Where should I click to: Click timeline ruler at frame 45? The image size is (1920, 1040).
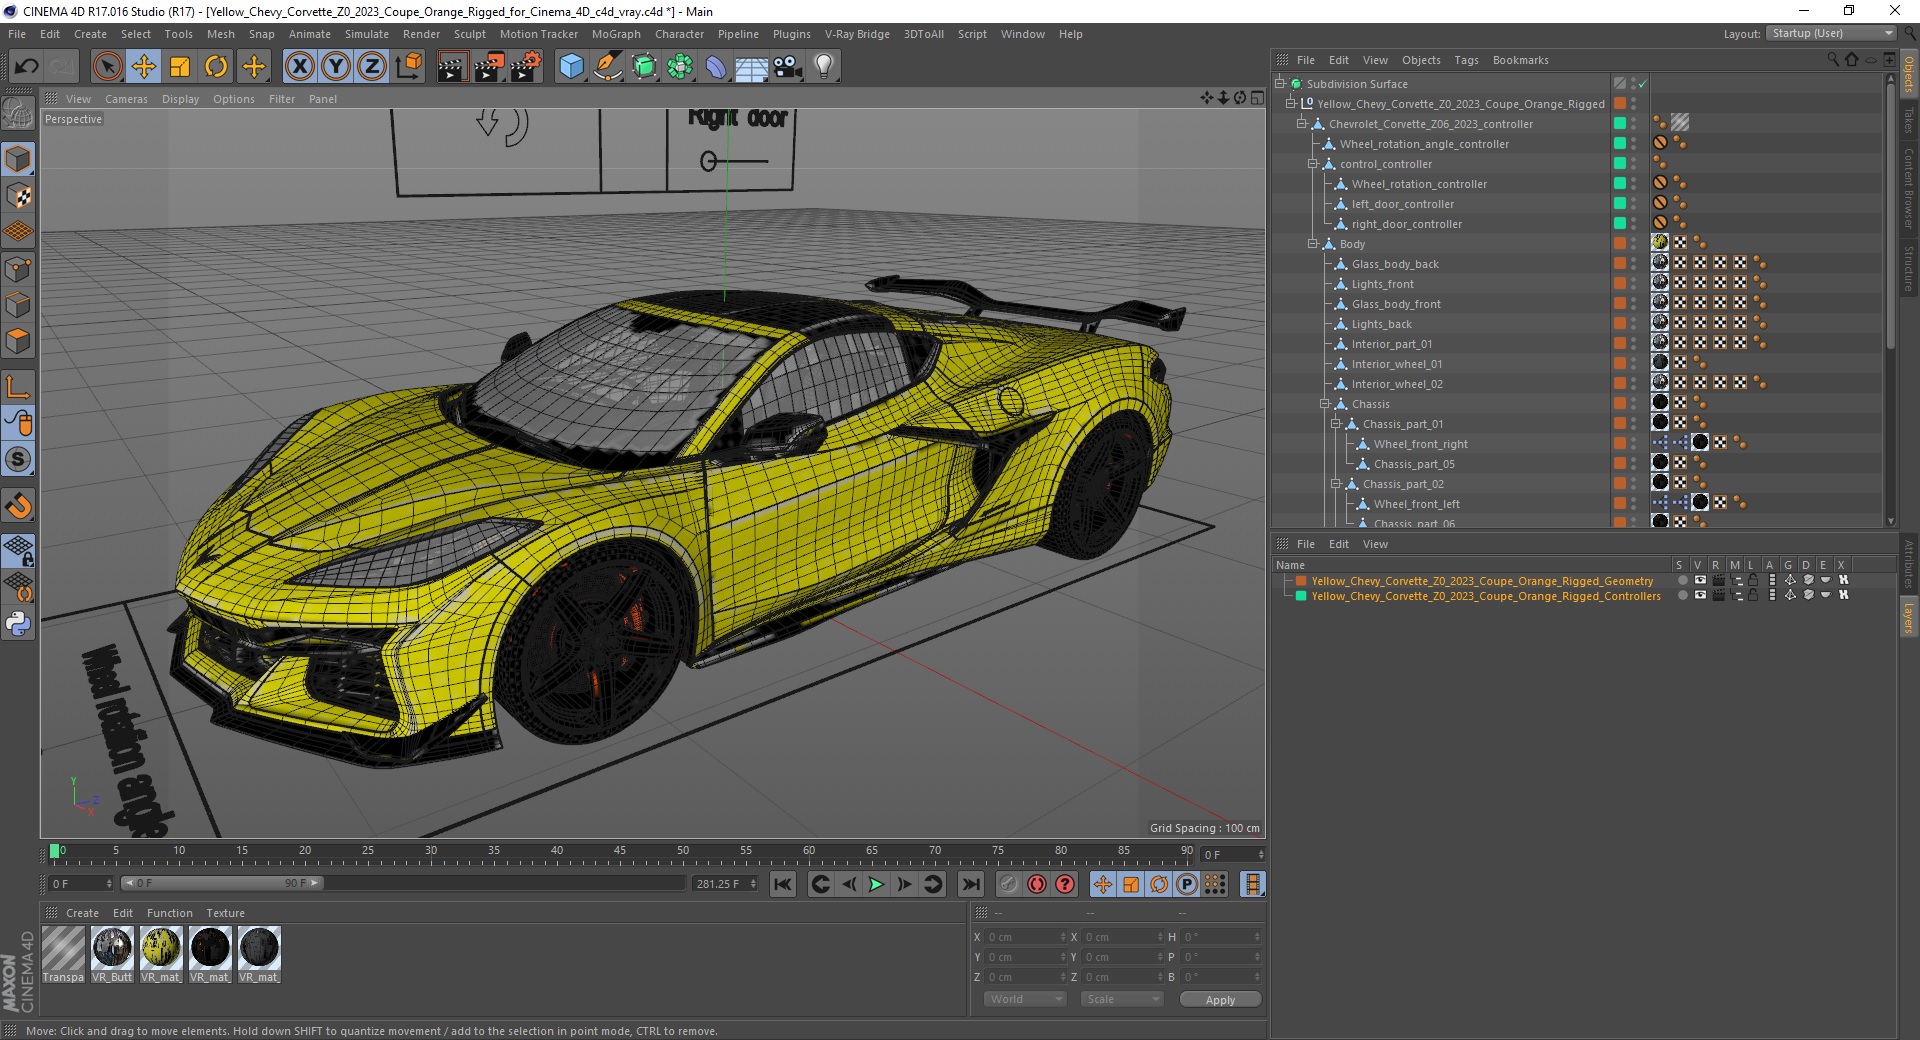[620, 852]
